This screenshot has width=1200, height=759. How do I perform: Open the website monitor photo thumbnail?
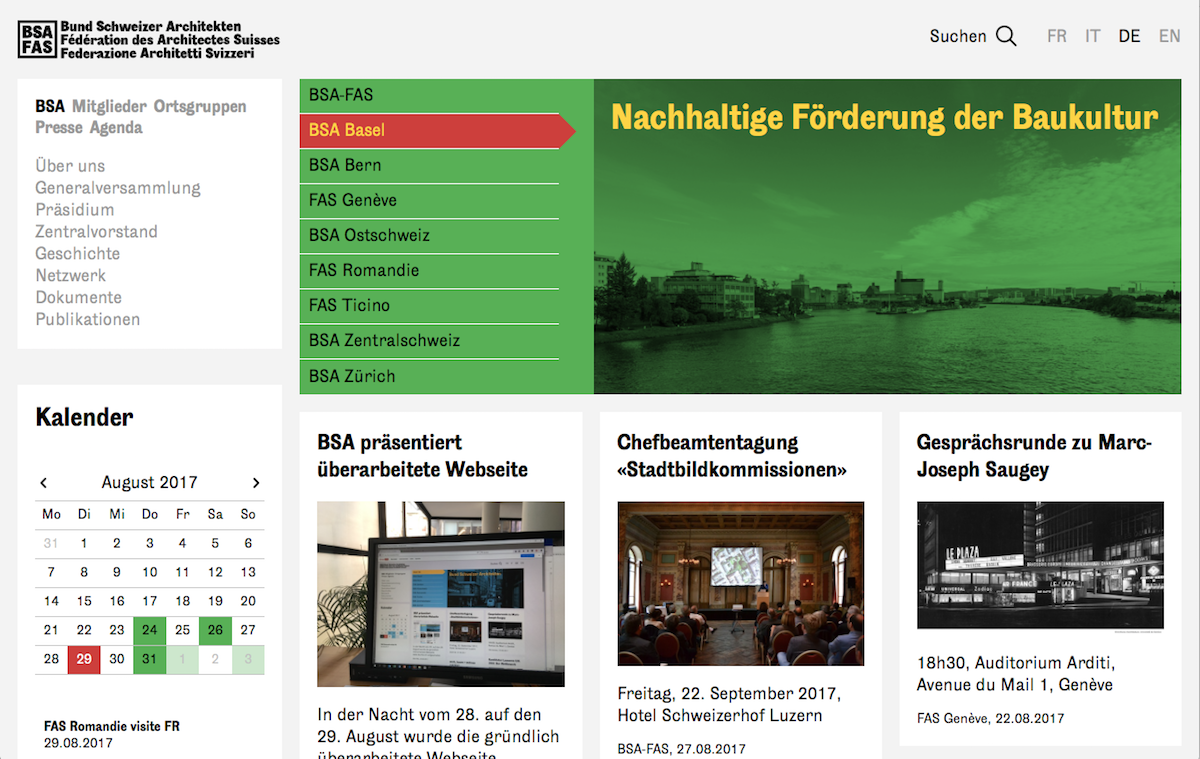(x=440, y=594)
